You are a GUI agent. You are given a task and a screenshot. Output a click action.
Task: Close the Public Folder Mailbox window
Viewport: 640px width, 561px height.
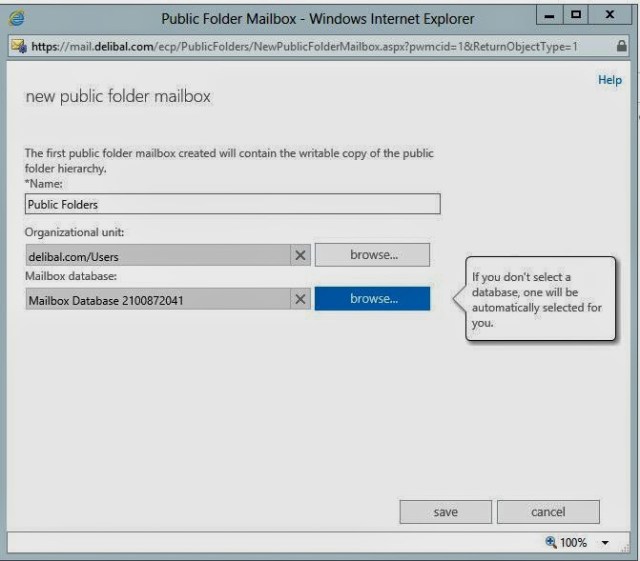(x=610, y=17)
